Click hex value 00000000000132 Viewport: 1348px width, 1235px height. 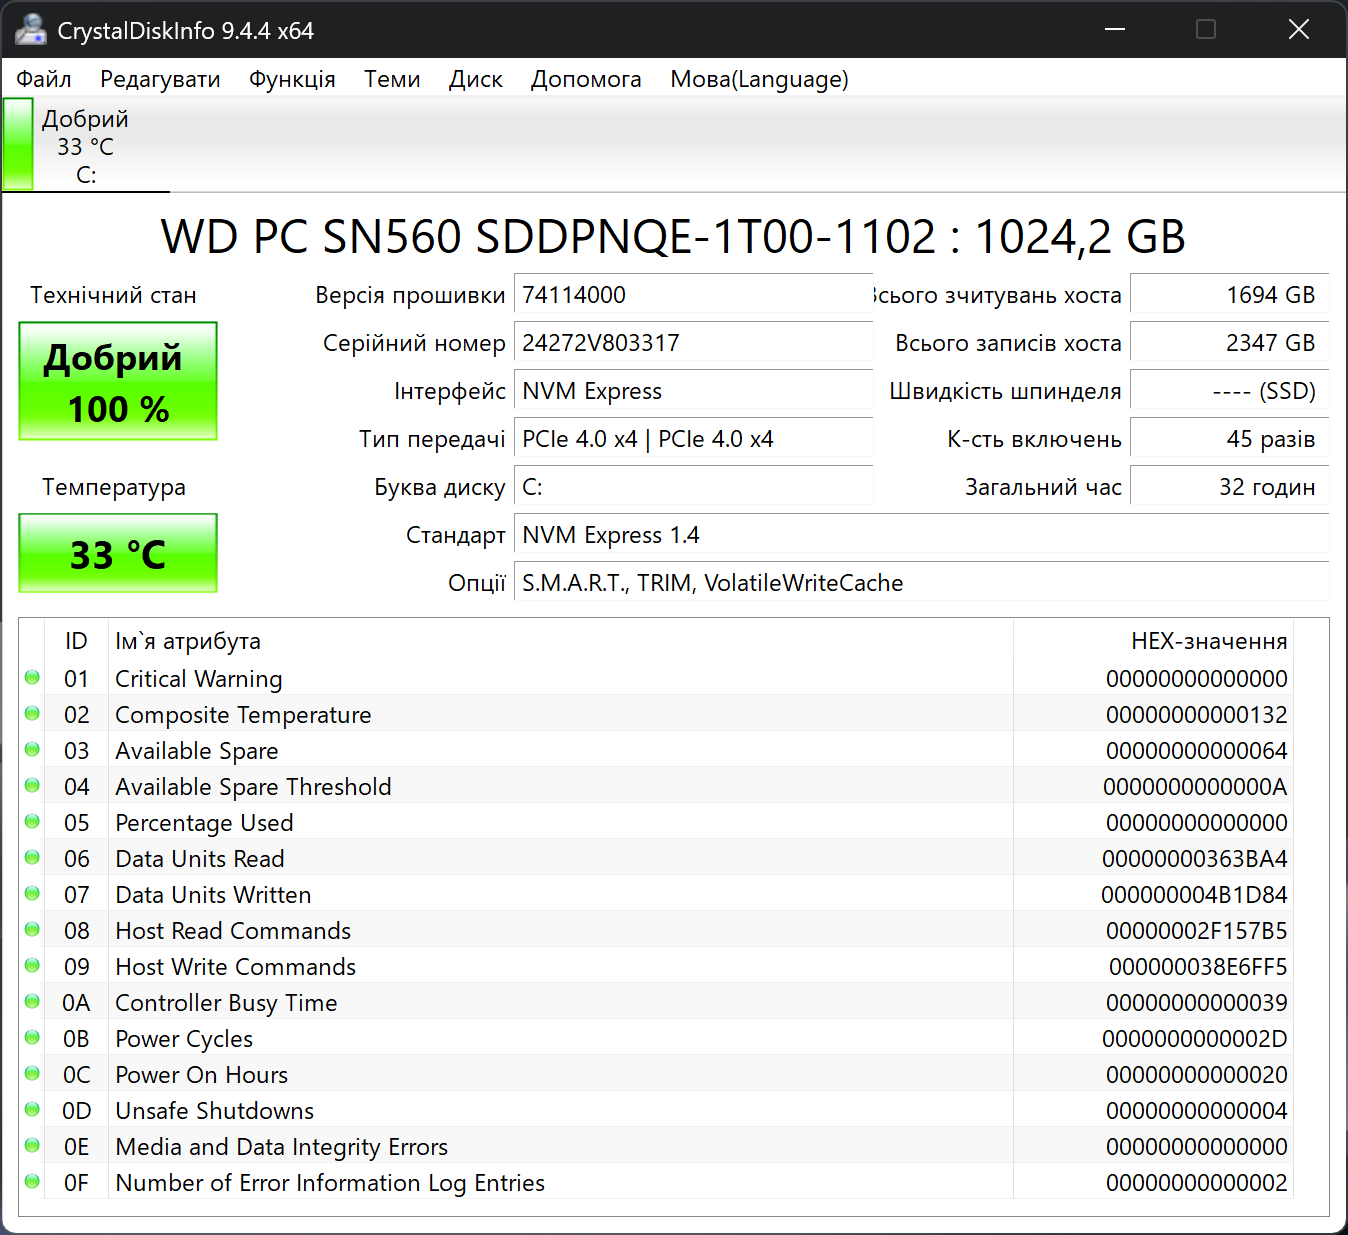coord(1197,715)
